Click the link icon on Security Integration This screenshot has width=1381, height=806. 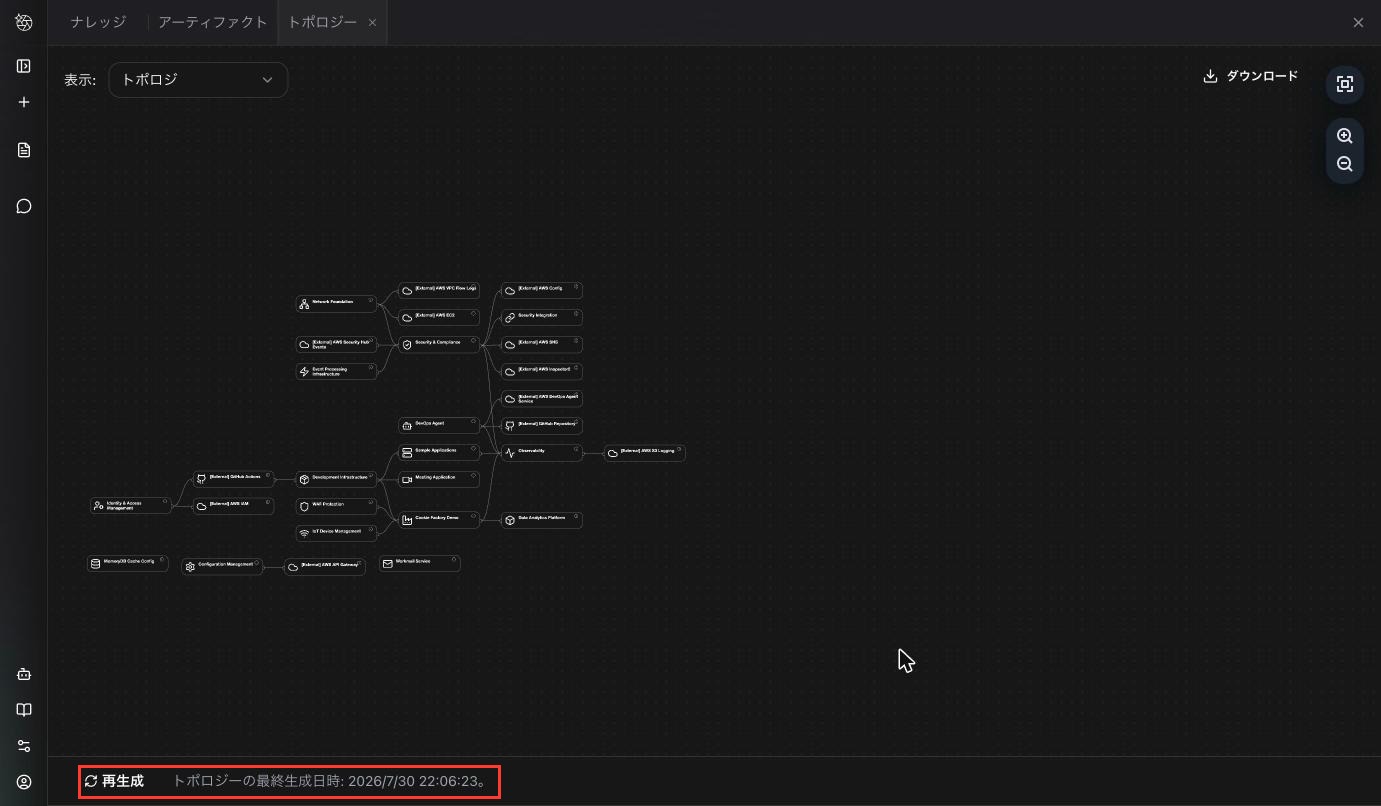tap(510, 318)
